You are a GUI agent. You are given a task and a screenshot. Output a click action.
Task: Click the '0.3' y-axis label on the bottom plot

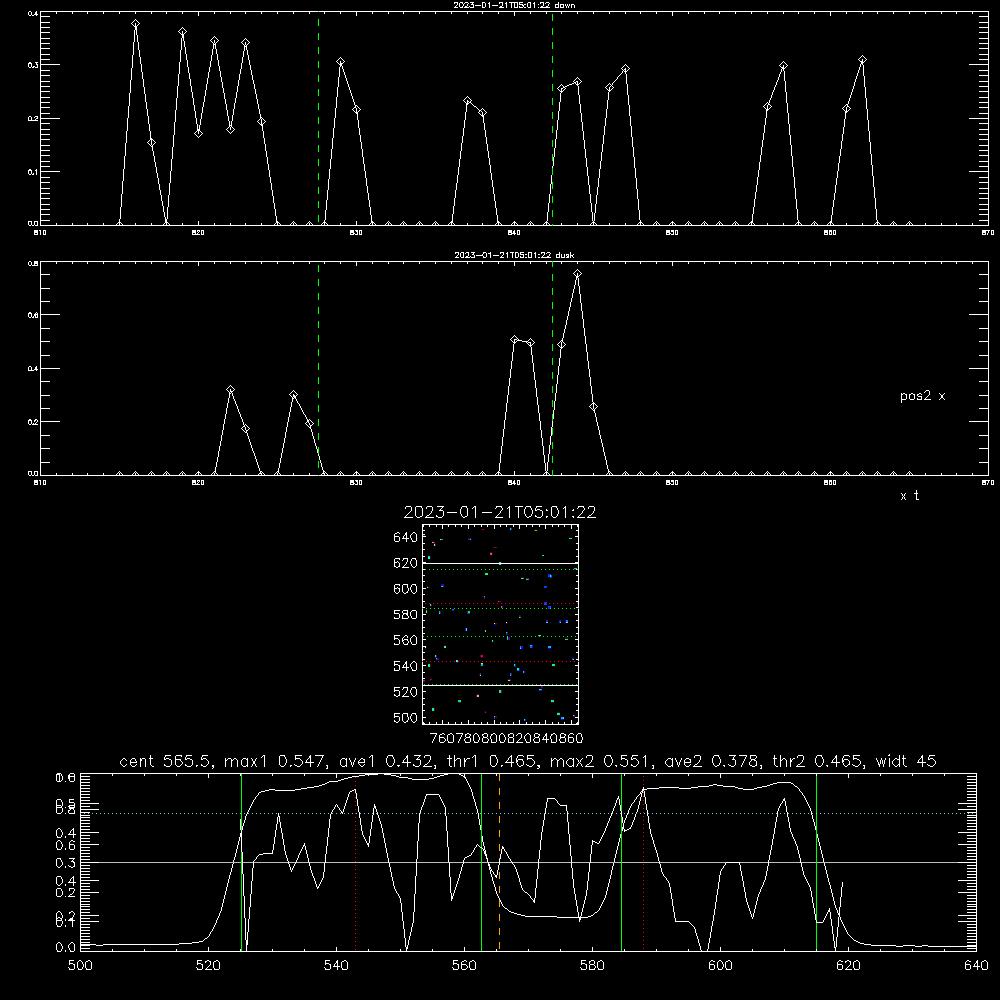point(66,863)
